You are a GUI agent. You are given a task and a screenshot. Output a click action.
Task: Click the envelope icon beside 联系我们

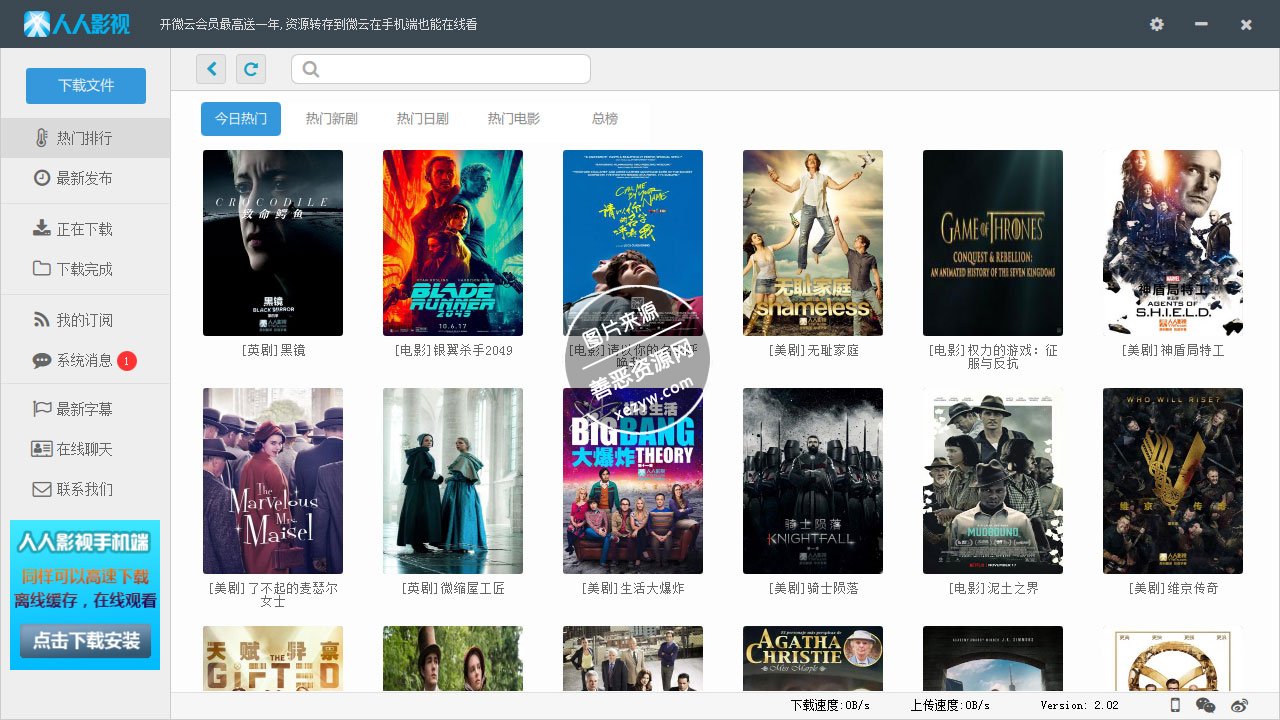42,489
